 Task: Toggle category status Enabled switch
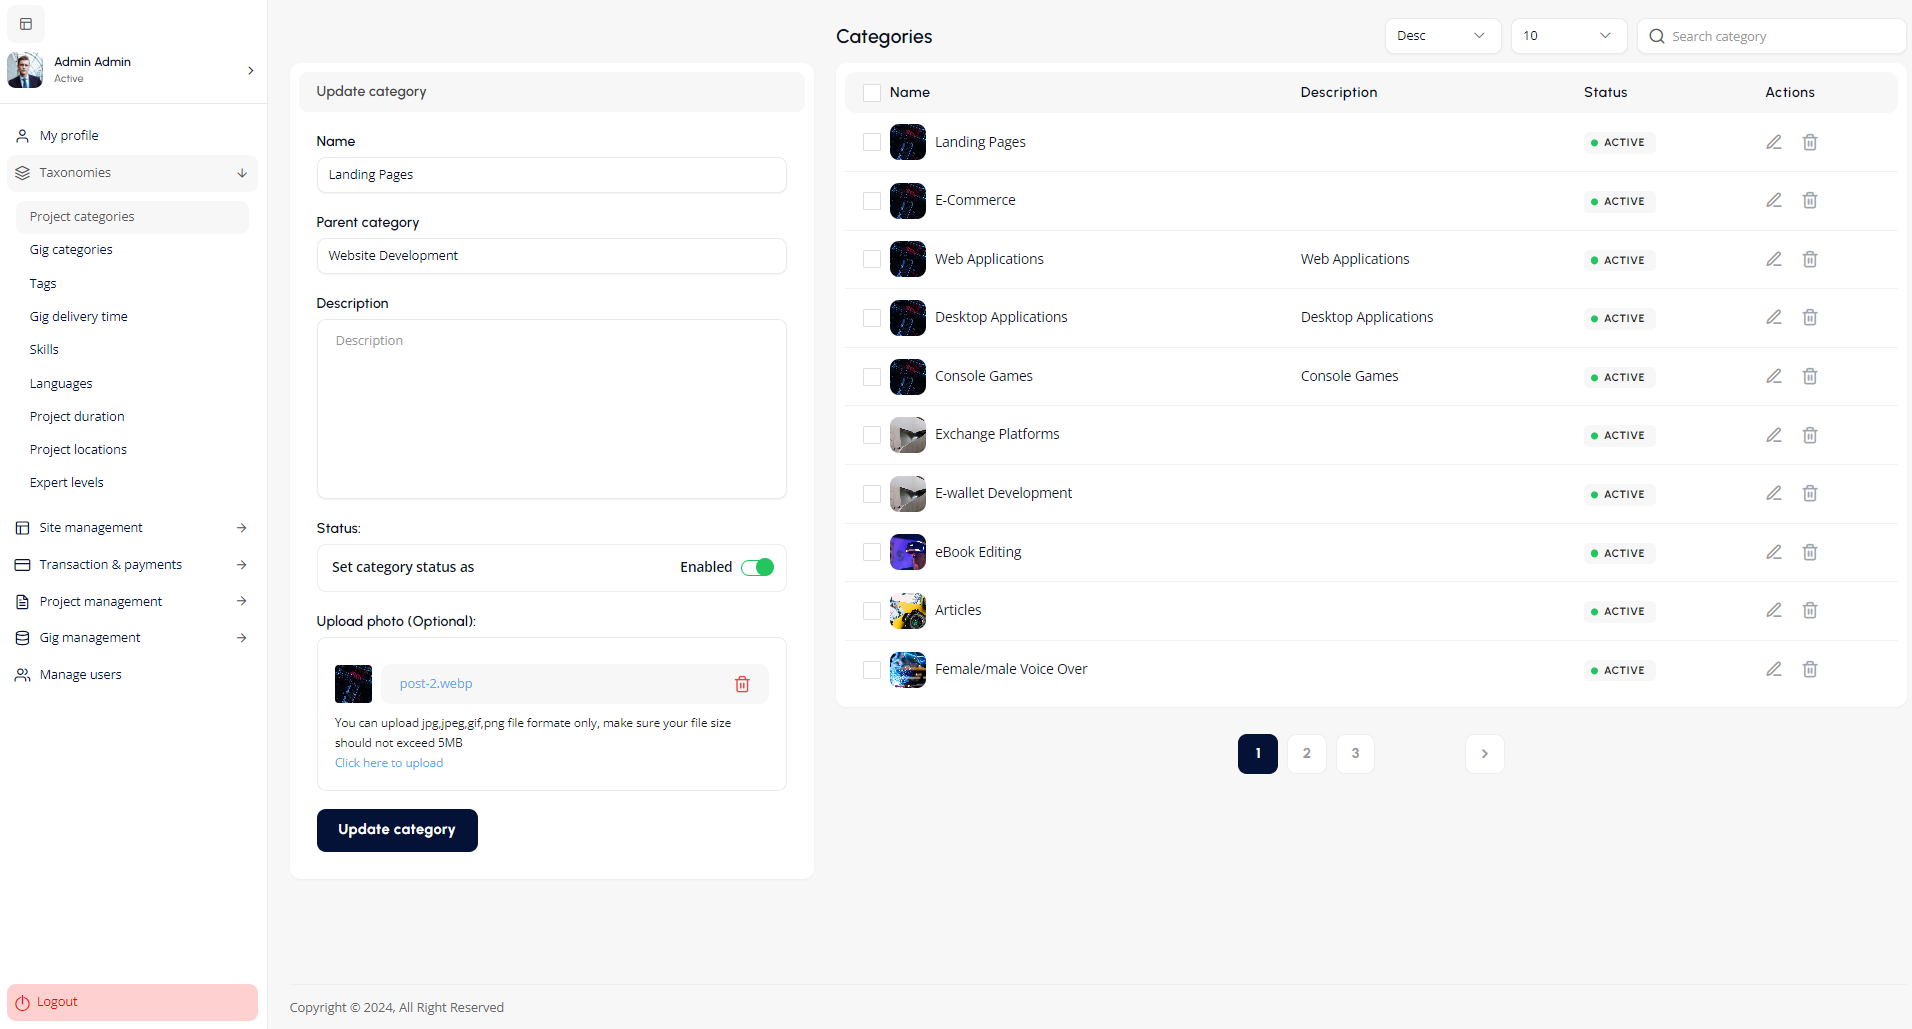[x=757, y=567]
